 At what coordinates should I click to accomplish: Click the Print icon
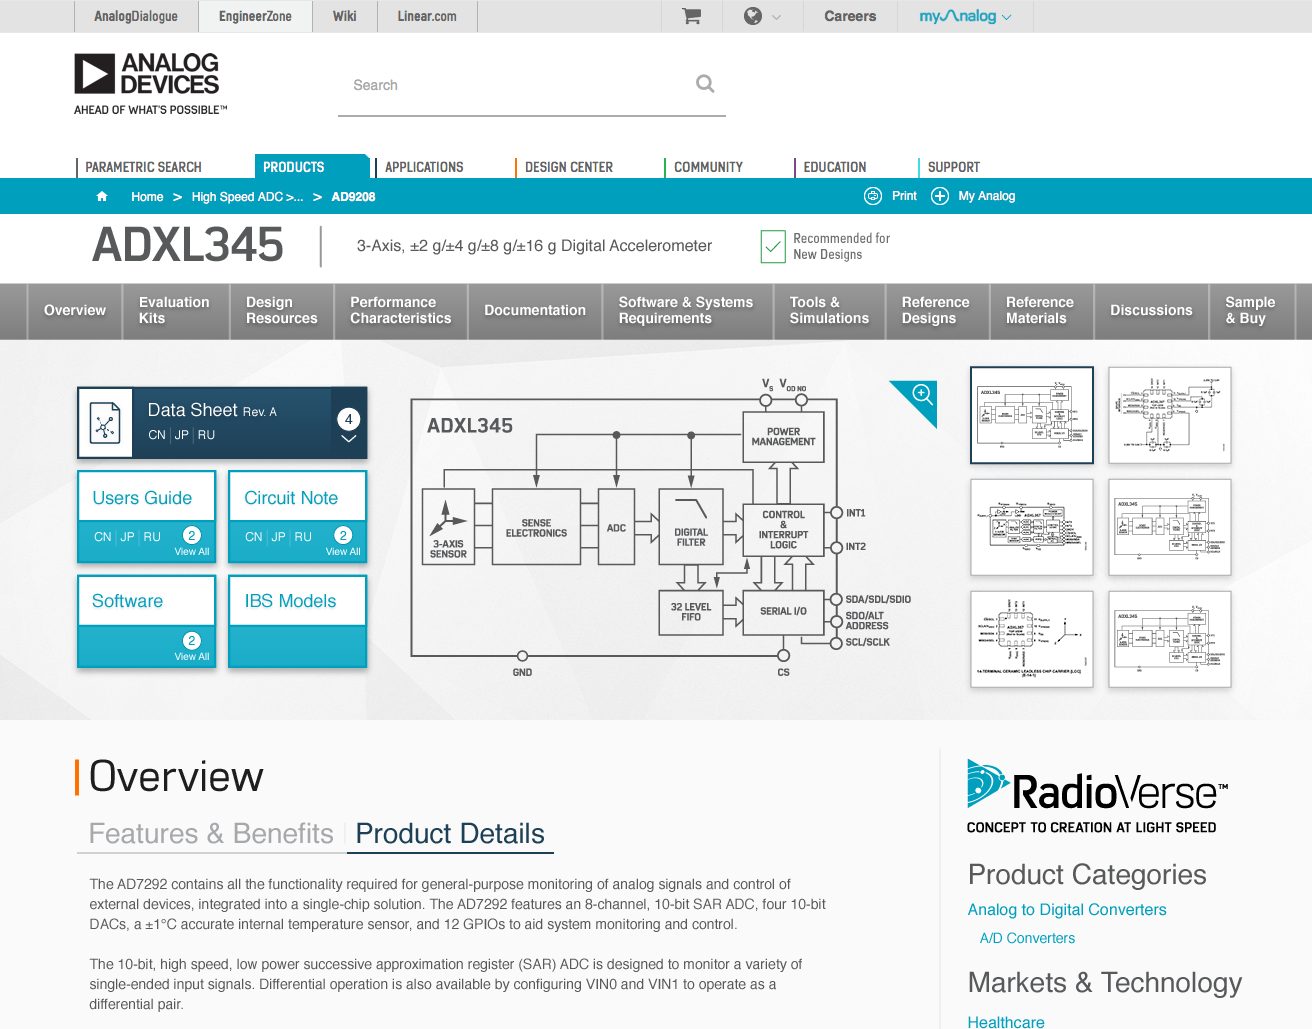(x=873, y=196)
